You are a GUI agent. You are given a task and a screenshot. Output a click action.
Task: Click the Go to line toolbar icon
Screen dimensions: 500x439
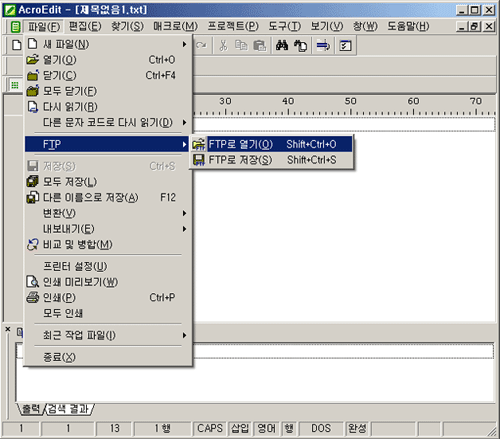(x=323, y=45)
